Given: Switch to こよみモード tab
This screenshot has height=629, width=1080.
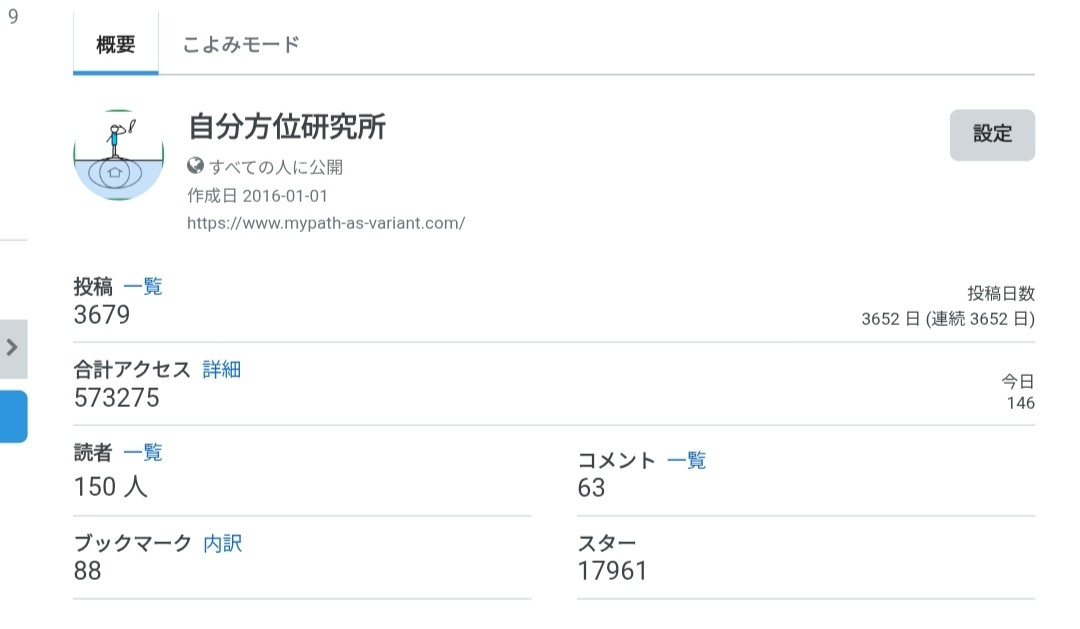Looking at the screenshot, I should pyautogui.click(x=240, y=44).
